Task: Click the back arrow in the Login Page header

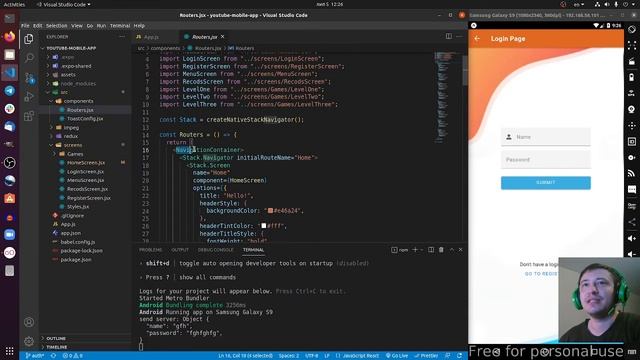Action: 477,38
